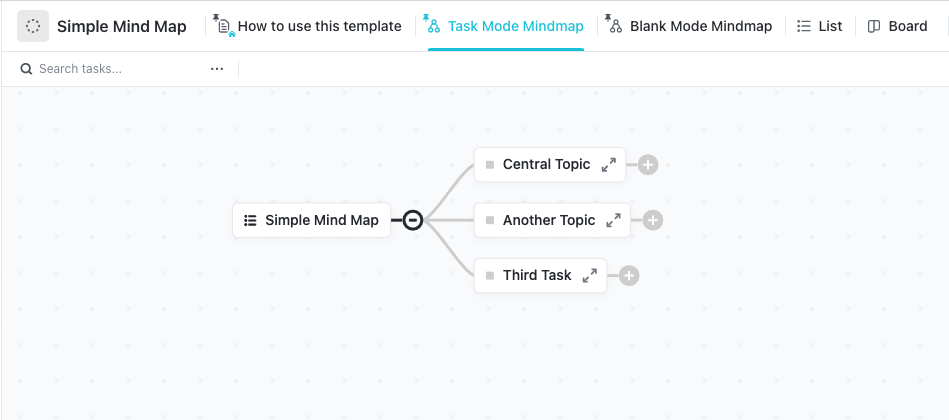Add a child node to Another Topic
The image size is (949, 420).
tap(653, 221)
